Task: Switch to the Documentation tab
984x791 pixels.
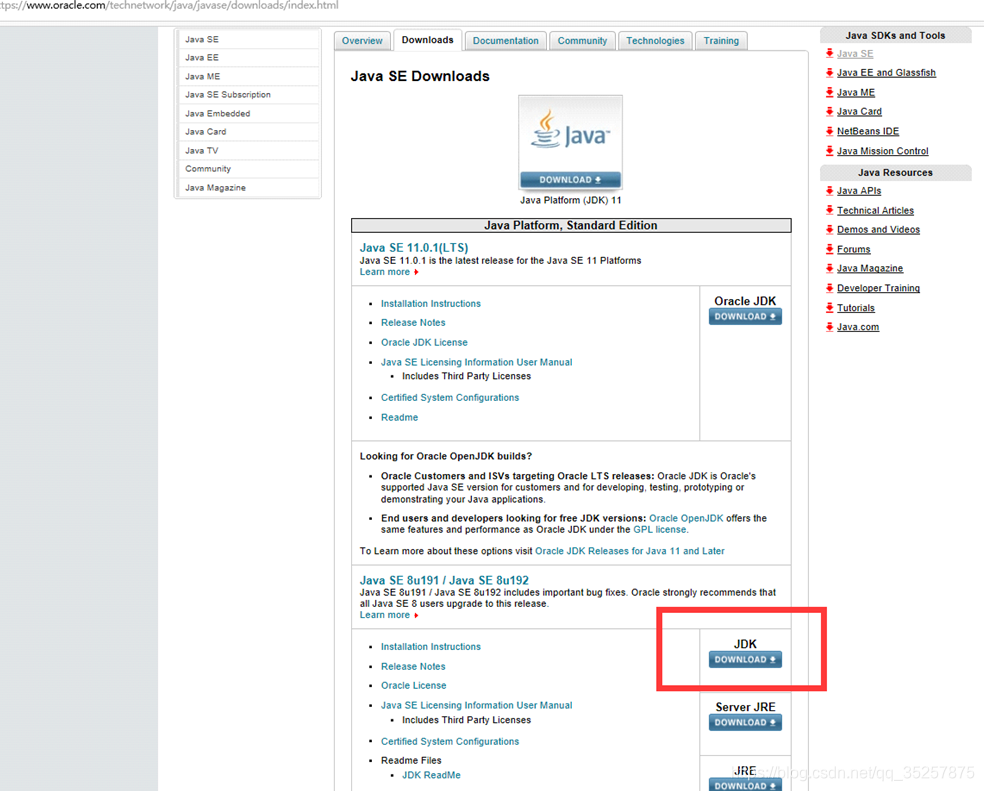Action: 506,41
